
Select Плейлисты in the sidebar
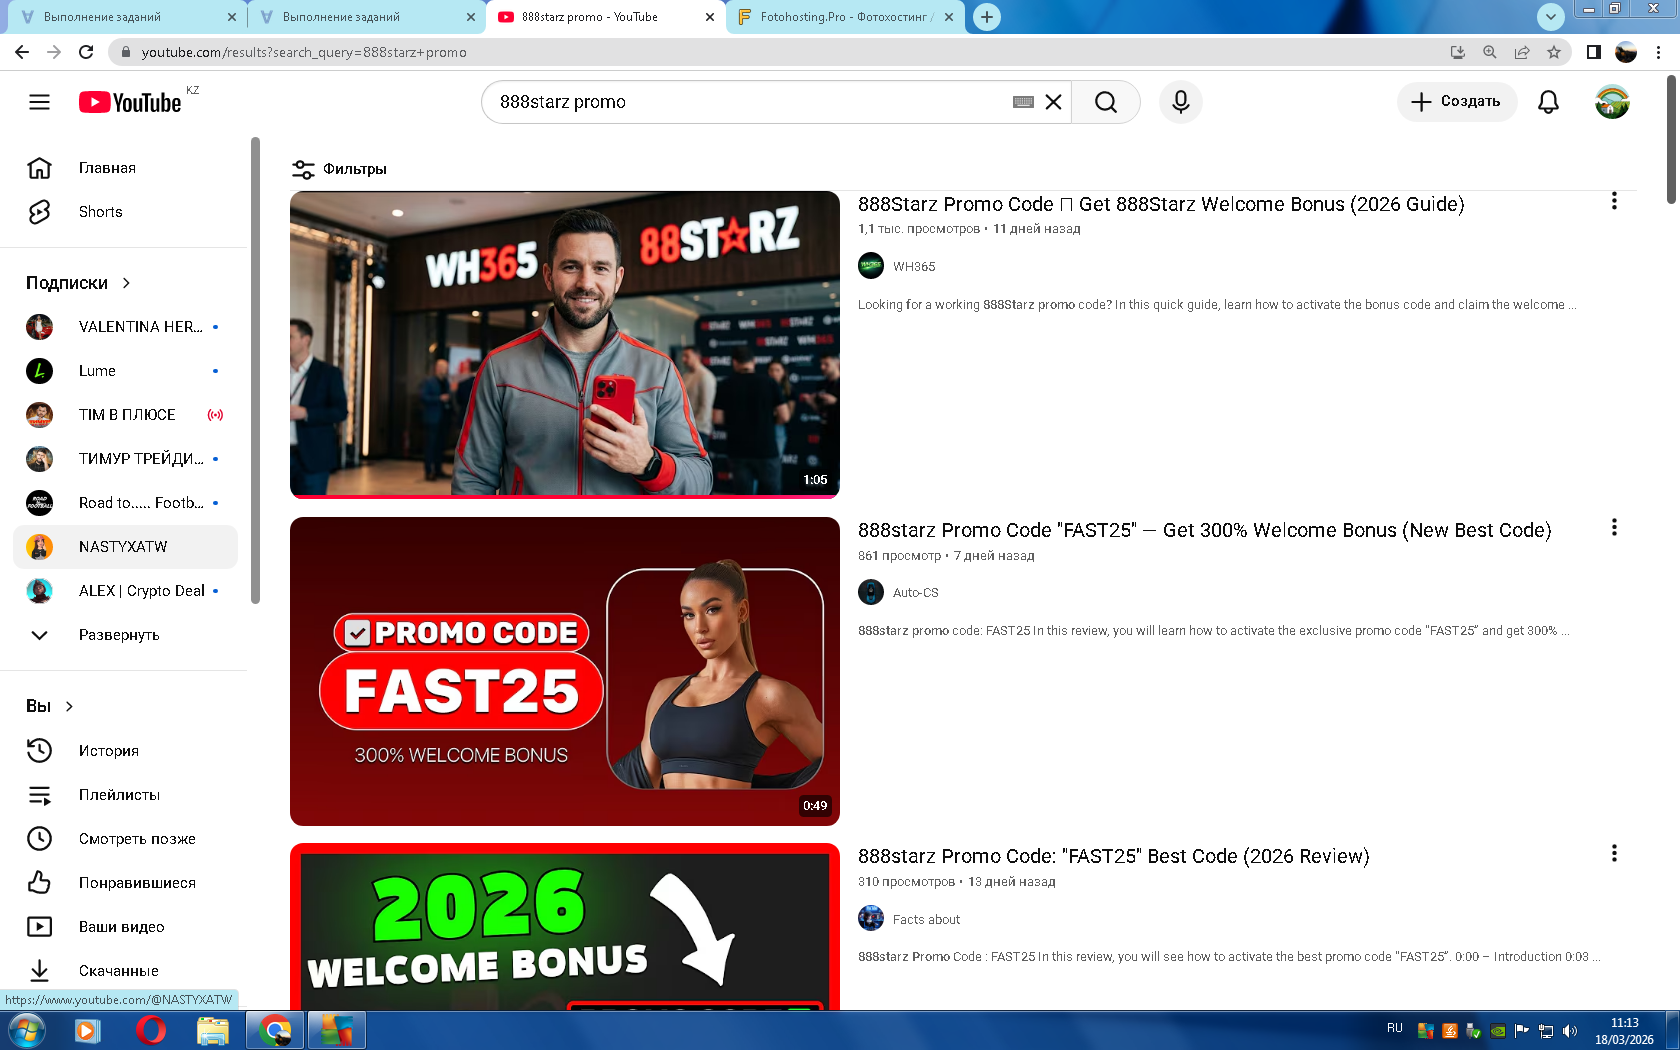coord(119,795)
